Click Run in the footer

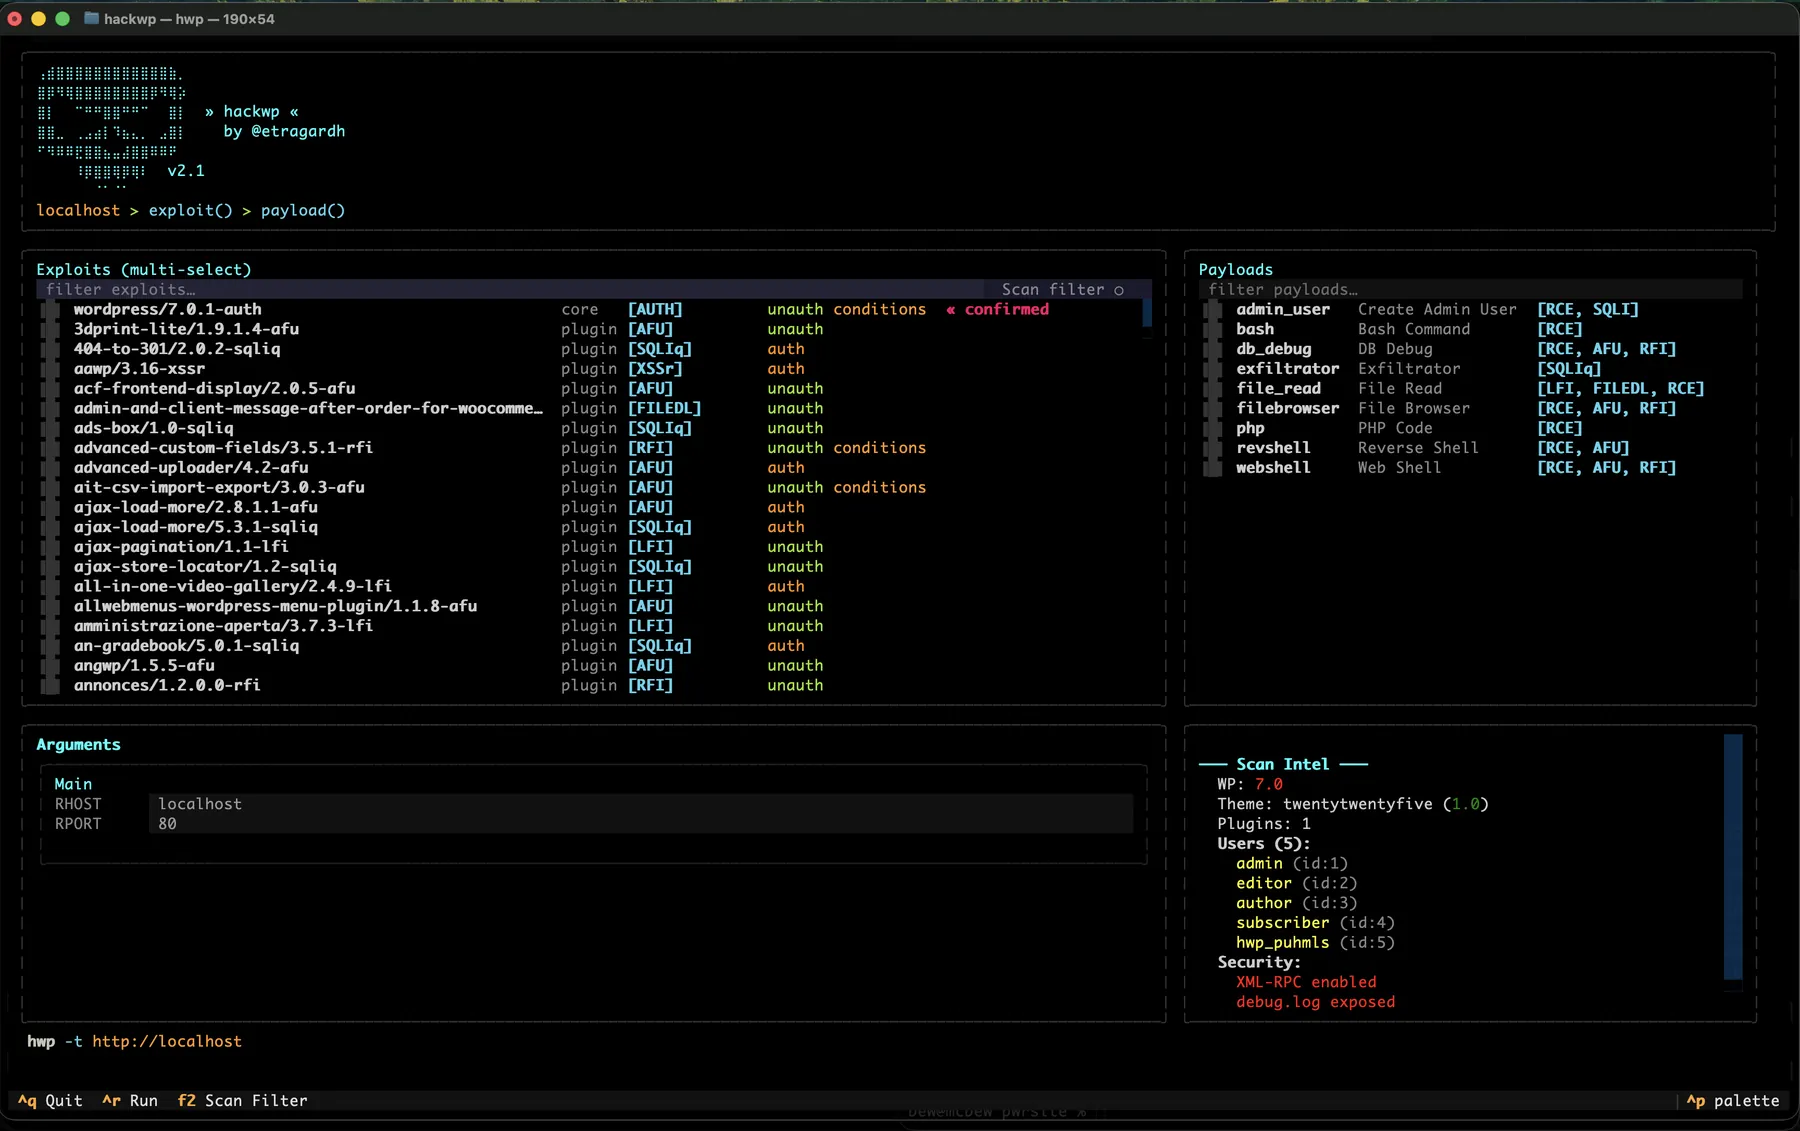[130, 1101]
